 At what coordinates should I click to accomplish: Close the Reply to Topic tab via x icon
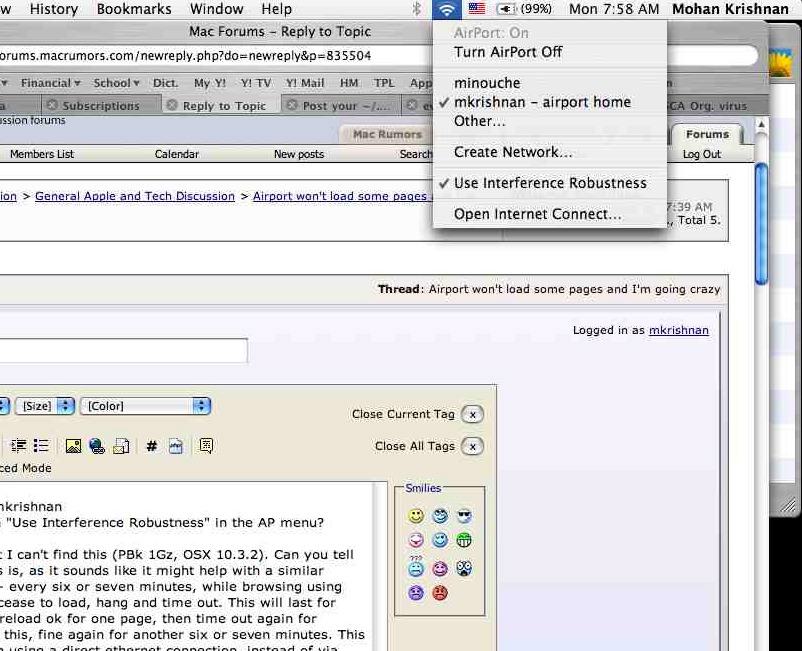point(172,105)
